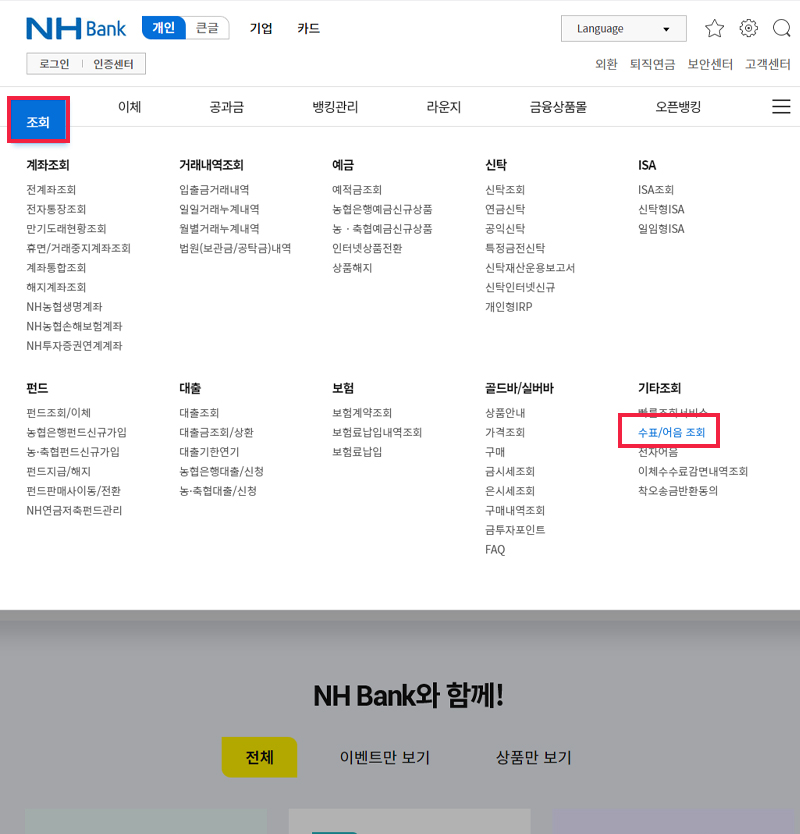Open 법원(보관금/공탁금)내역 link
The height and width of the screenshot is (834, 800).
point(235,248)
